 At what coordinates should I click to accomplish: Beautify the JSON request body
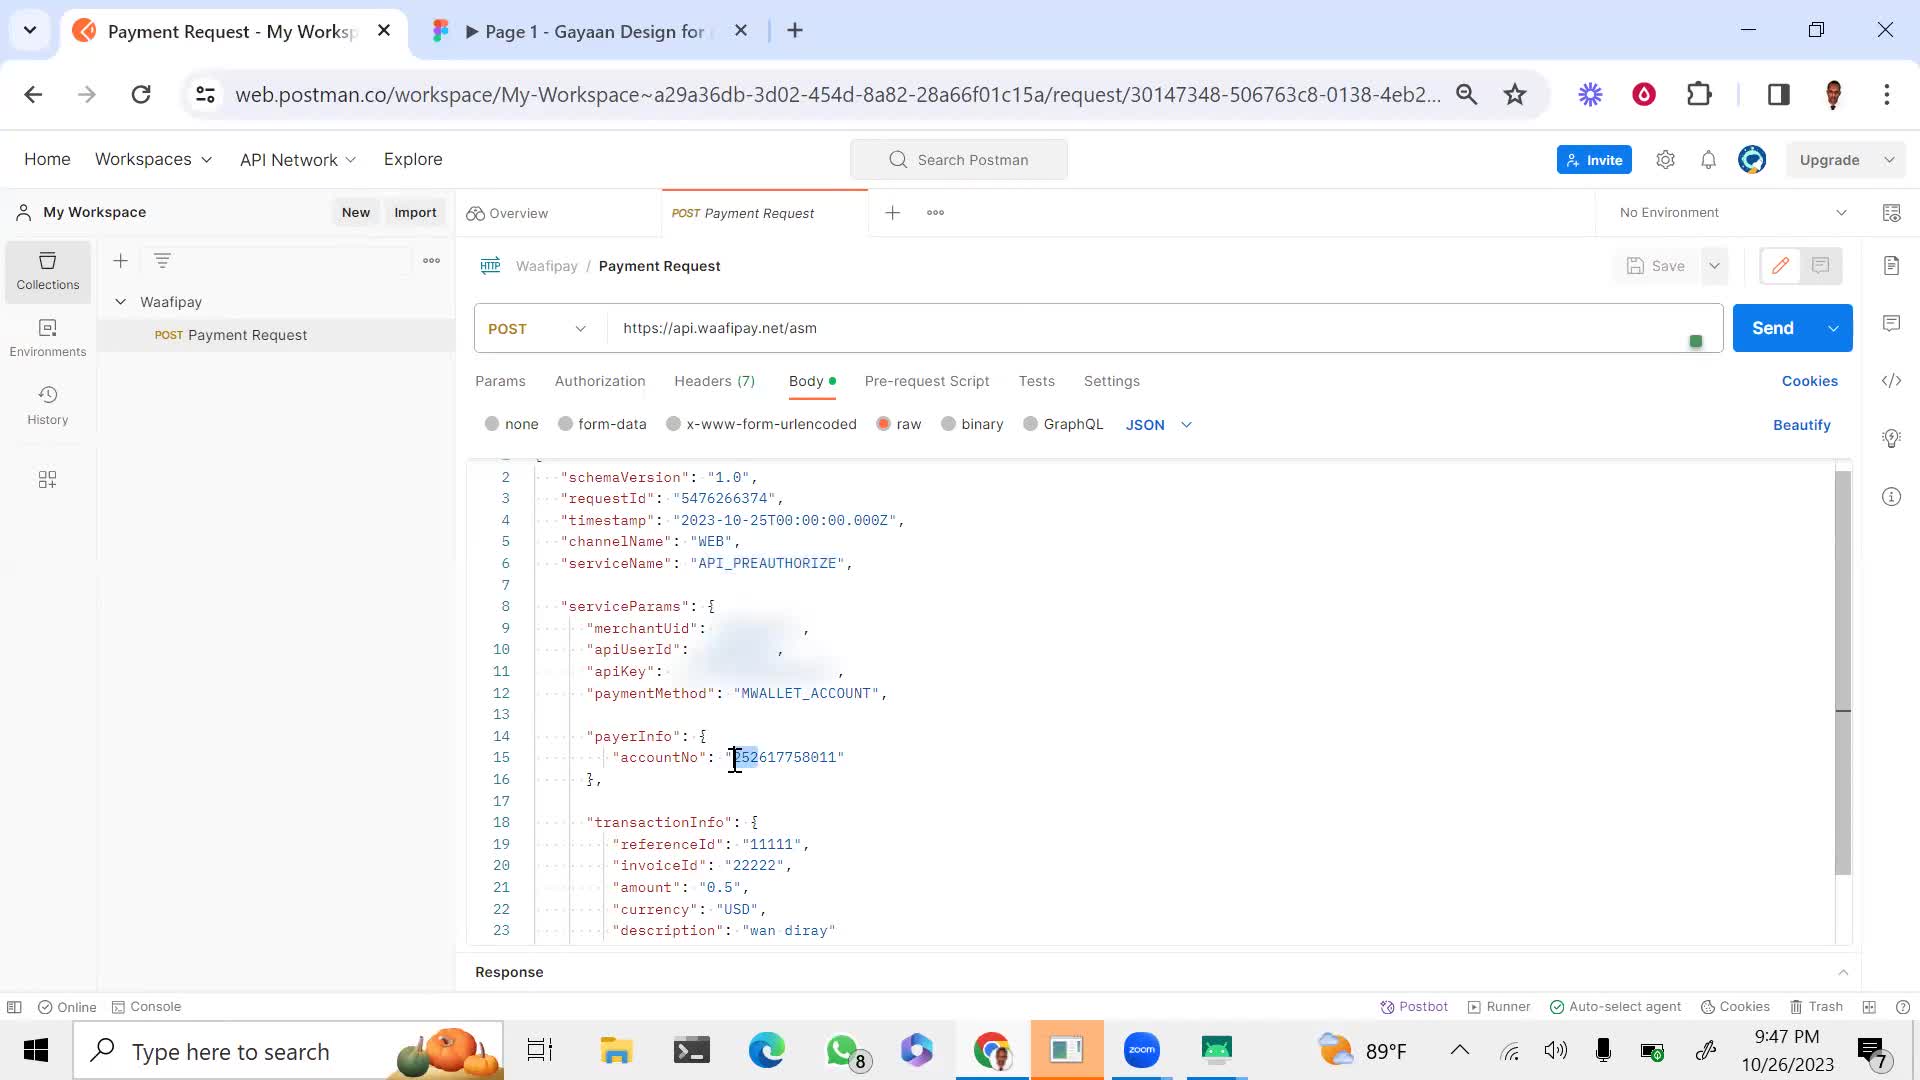pos(1801,424)
